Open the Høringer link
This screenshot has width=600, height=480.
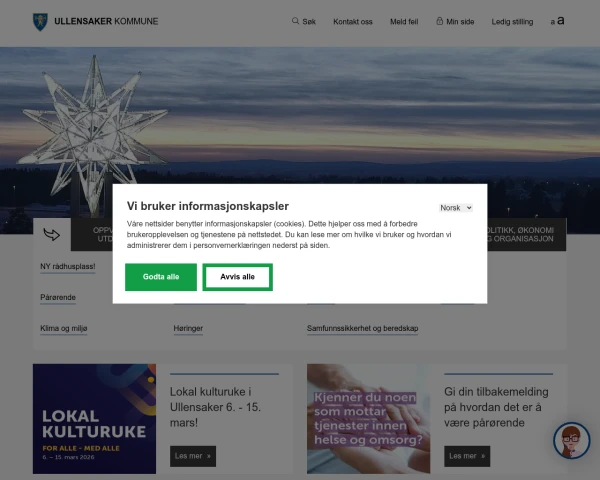188,328
